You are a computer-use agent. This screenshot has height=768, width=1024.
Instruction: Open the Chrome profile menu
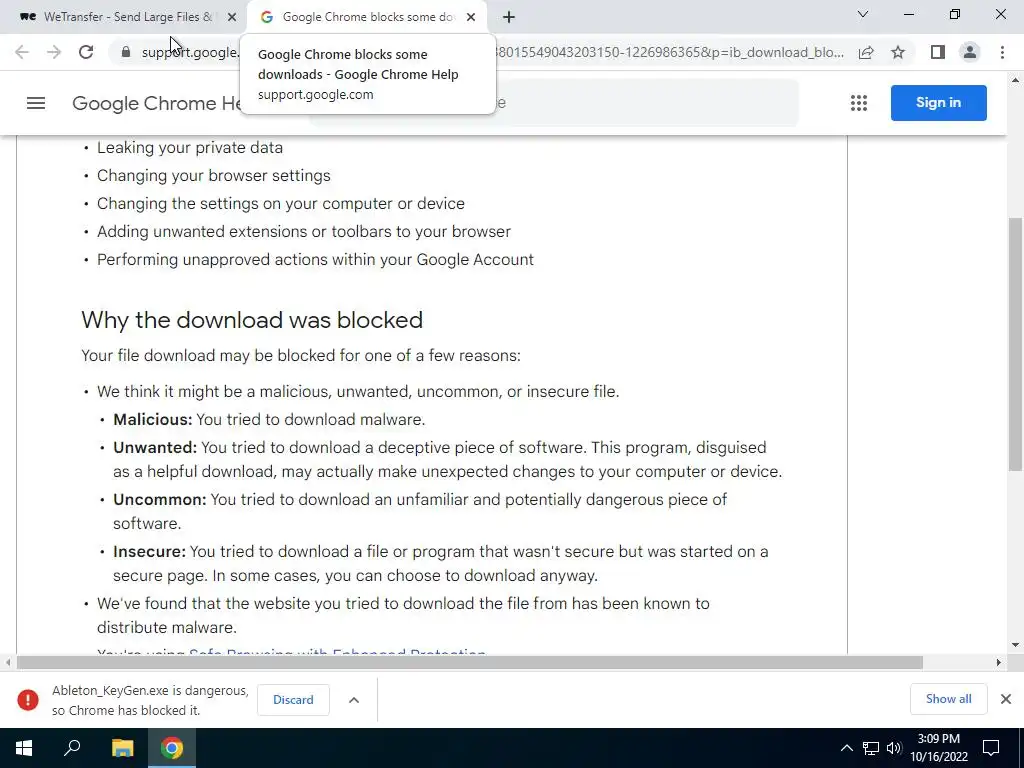click(x=970, y=52)
